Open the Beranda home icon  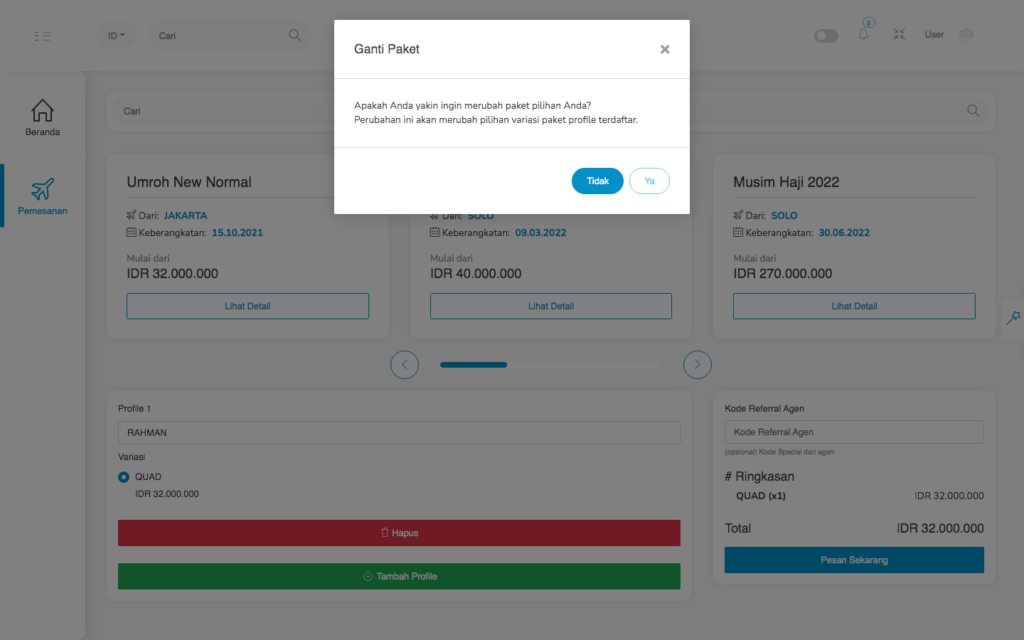(43, 111)
